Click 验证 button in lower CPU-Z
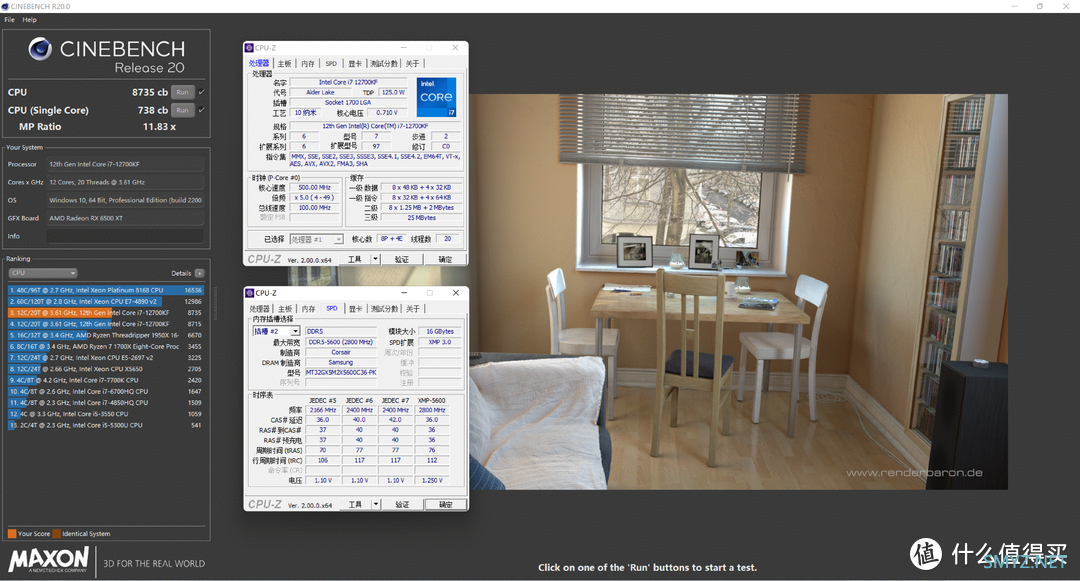The height and width of the screenshot is (581, 1080). pos(402,505)
